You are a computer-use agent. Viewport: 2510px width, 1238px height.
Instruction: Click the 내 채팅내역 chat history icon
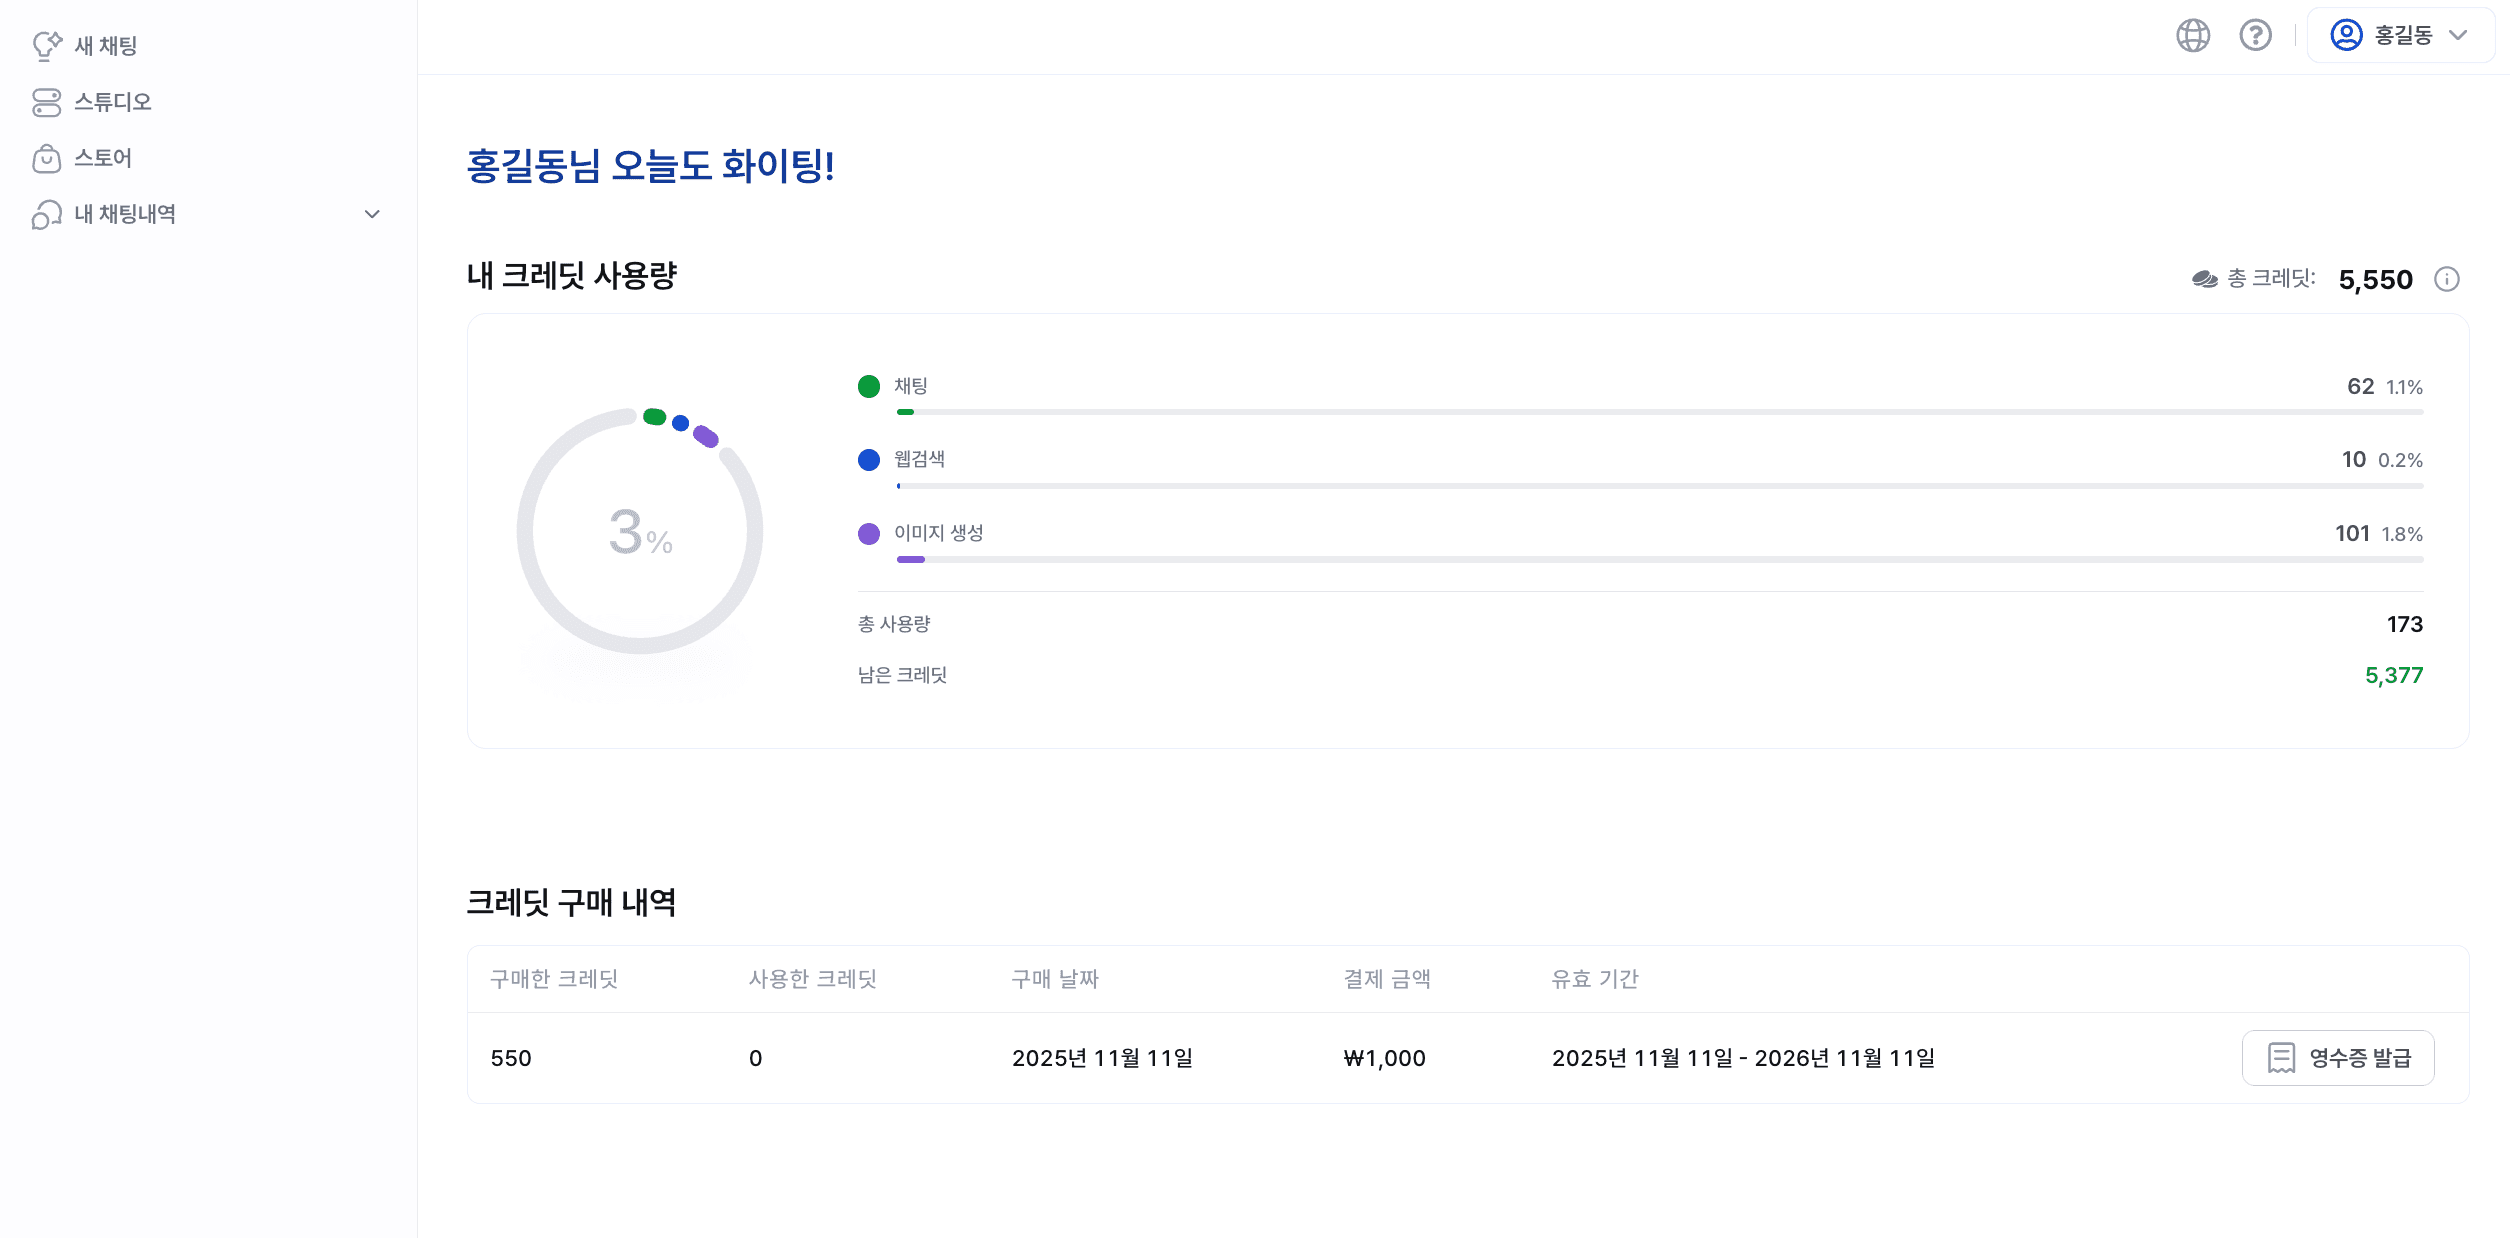47,213
